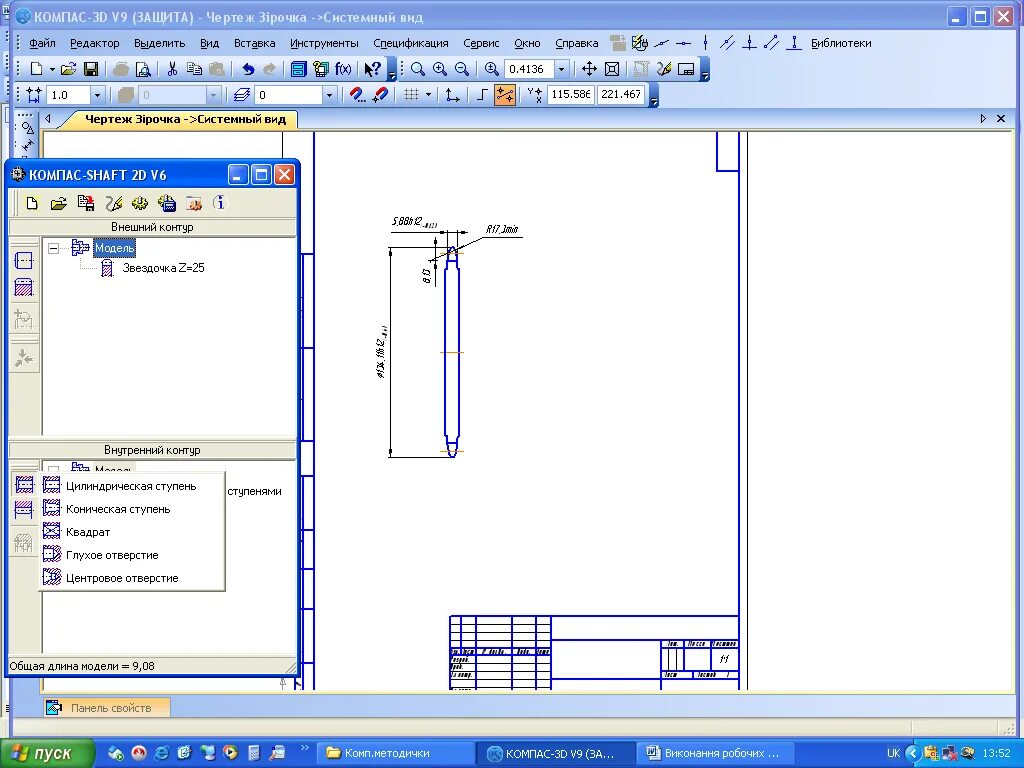Screen dimensions: 1024x768
Task: Open the zoom scale 0.4136 dropdown
Action: coord(561,69)
